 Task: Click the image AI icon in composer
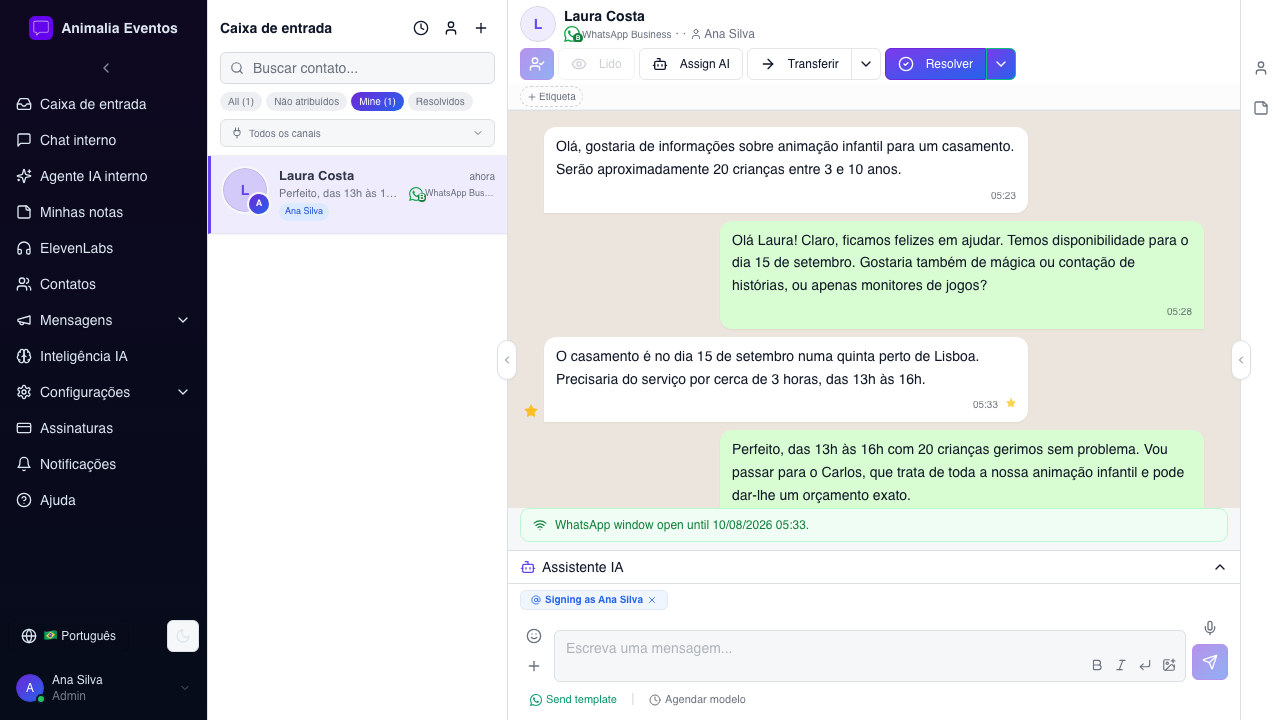pos(1169,665)
